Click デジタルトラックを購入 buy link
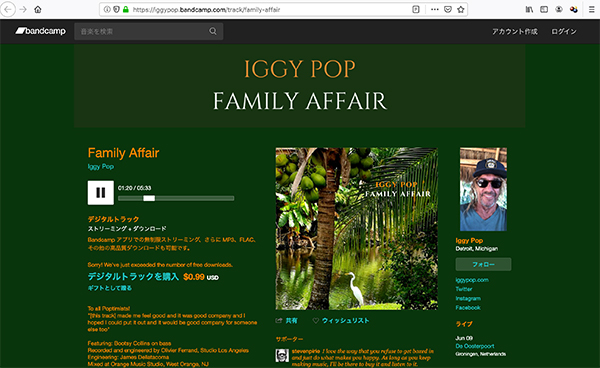The width and height of the screenshot is (600, 368). tap(133, 277)
